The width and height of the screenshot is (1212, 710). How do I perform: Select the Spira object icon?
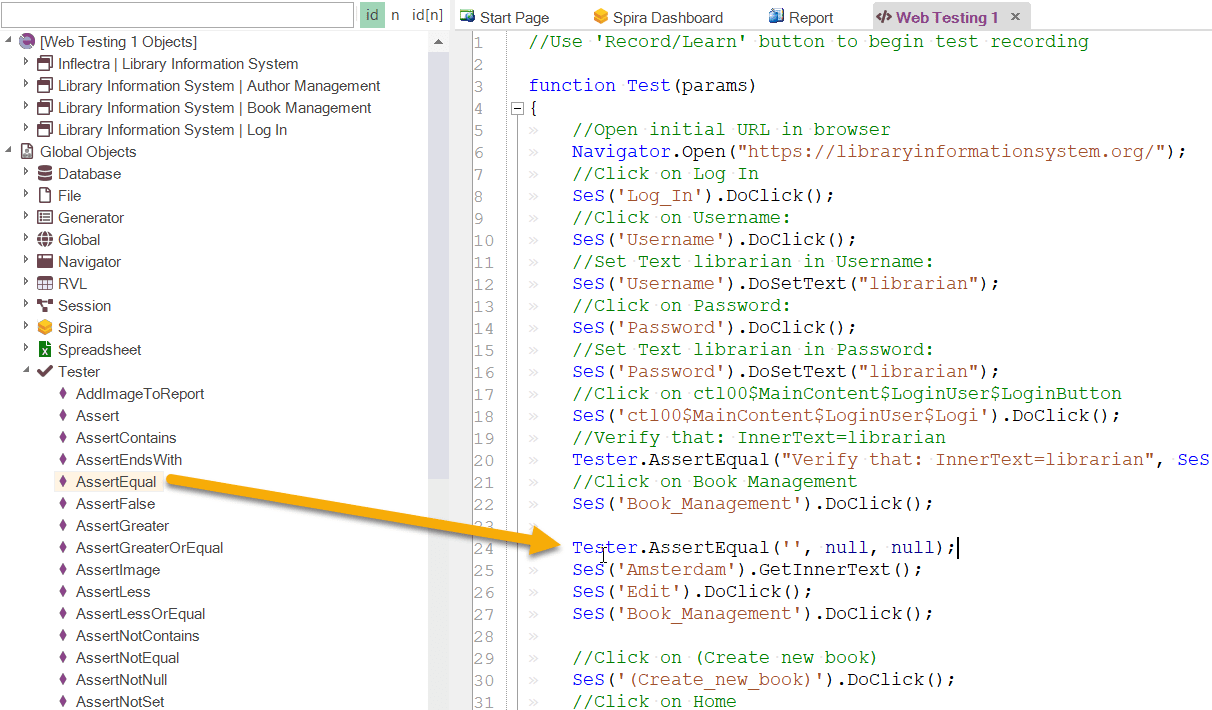(44, 327)
